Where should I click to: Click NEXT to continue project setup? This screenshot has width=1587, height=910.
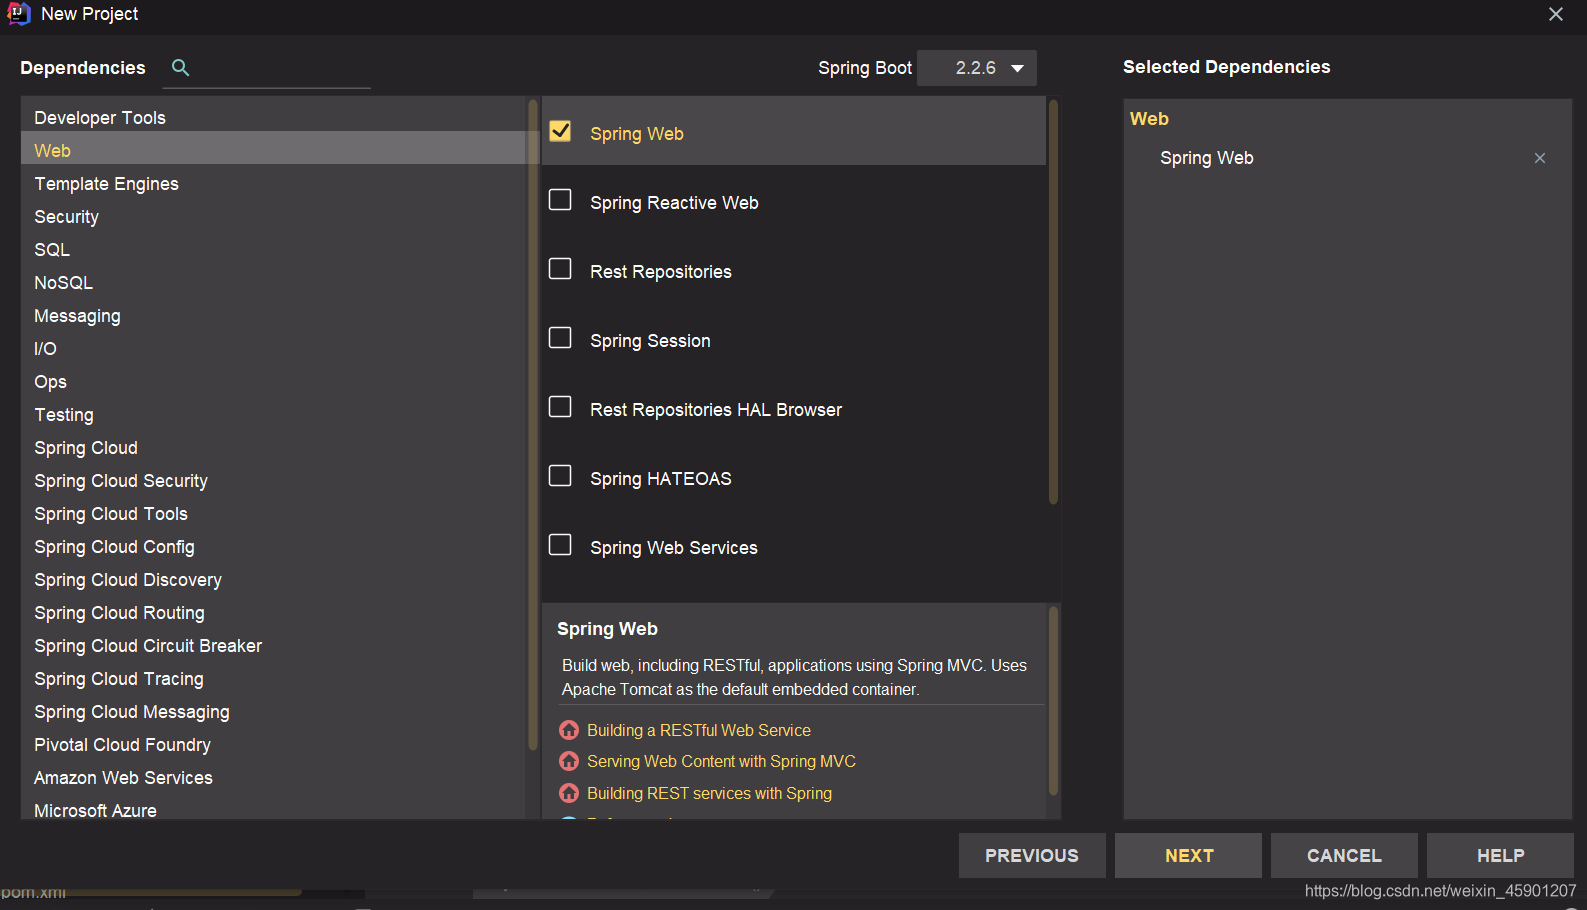click(x=1189, y=856)
